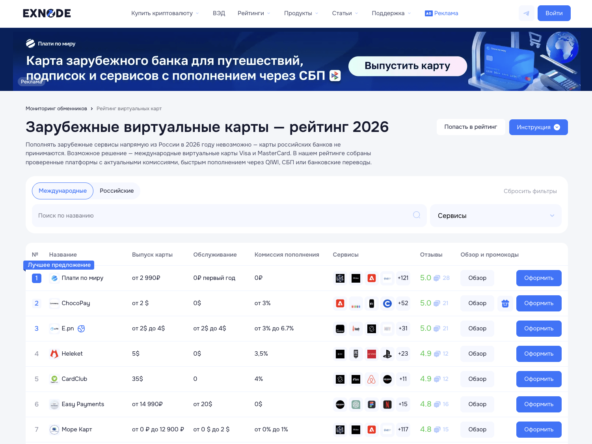Click Оформить for ChocoPay
The height and width of the screenshot is (444, 592).
point(539,303)
